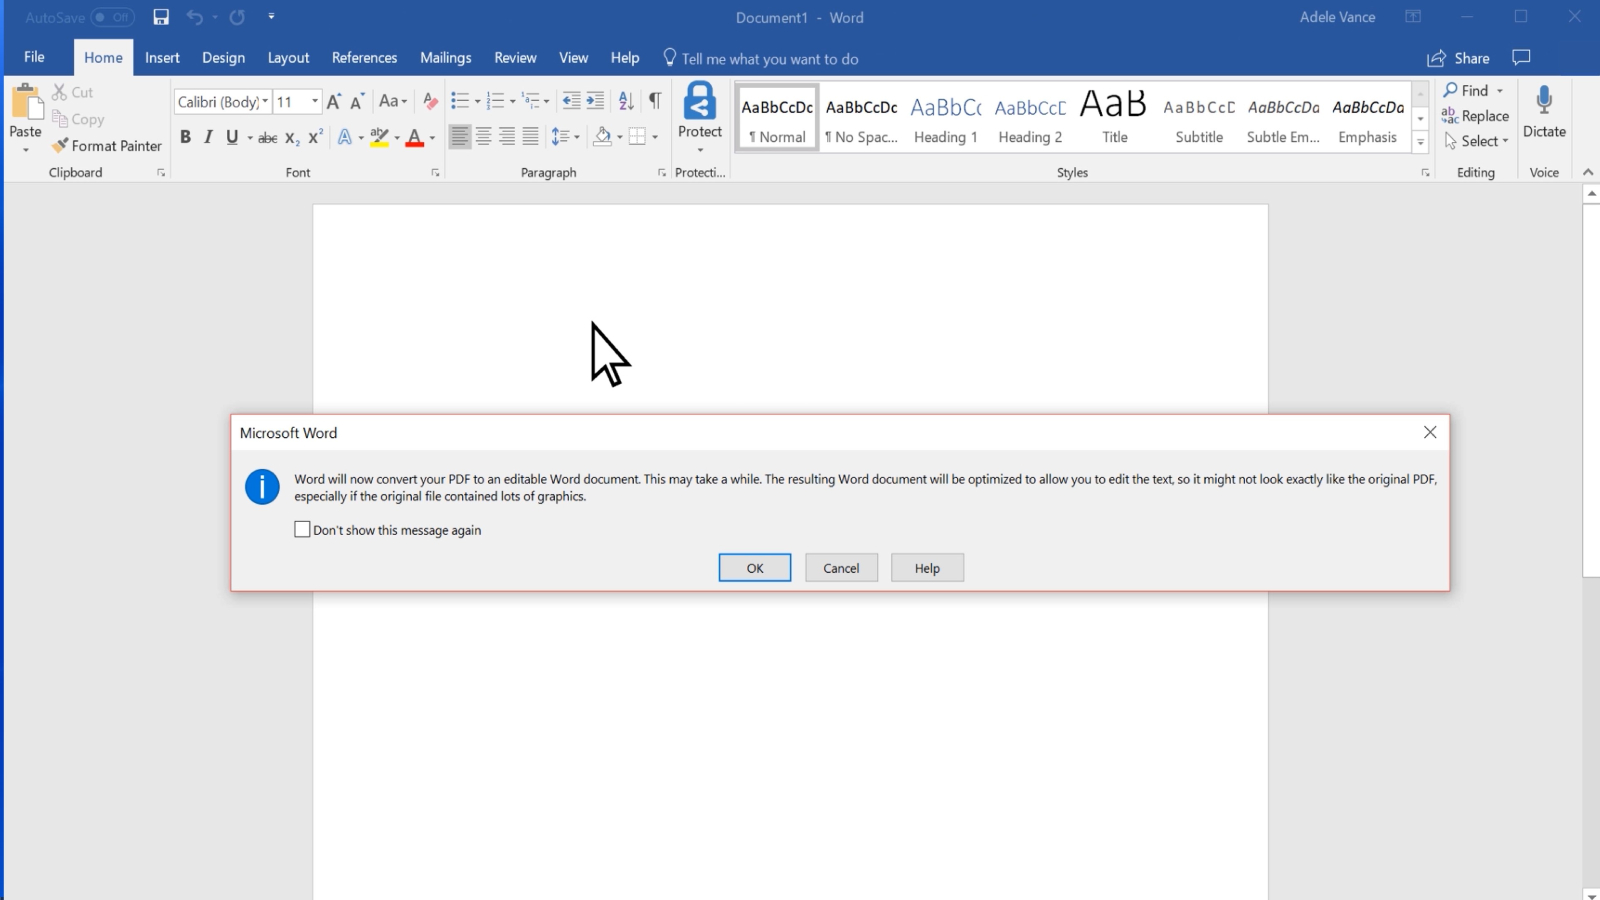Cancel the PDF conversion dialog
Screen dimensions: 1600x900
click(x=841, y=567)
